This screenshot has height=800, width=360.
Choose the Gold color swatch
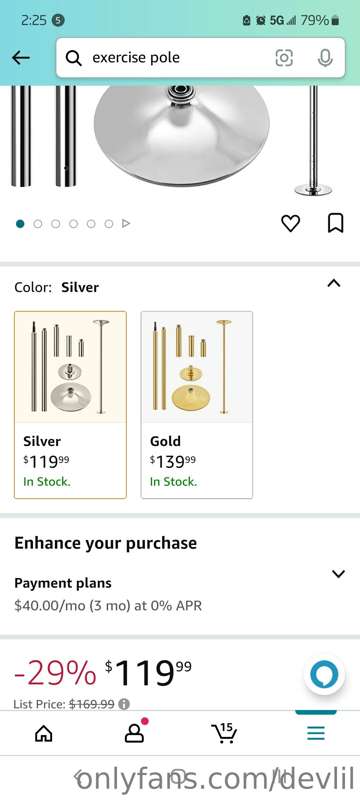pos(197,405)
